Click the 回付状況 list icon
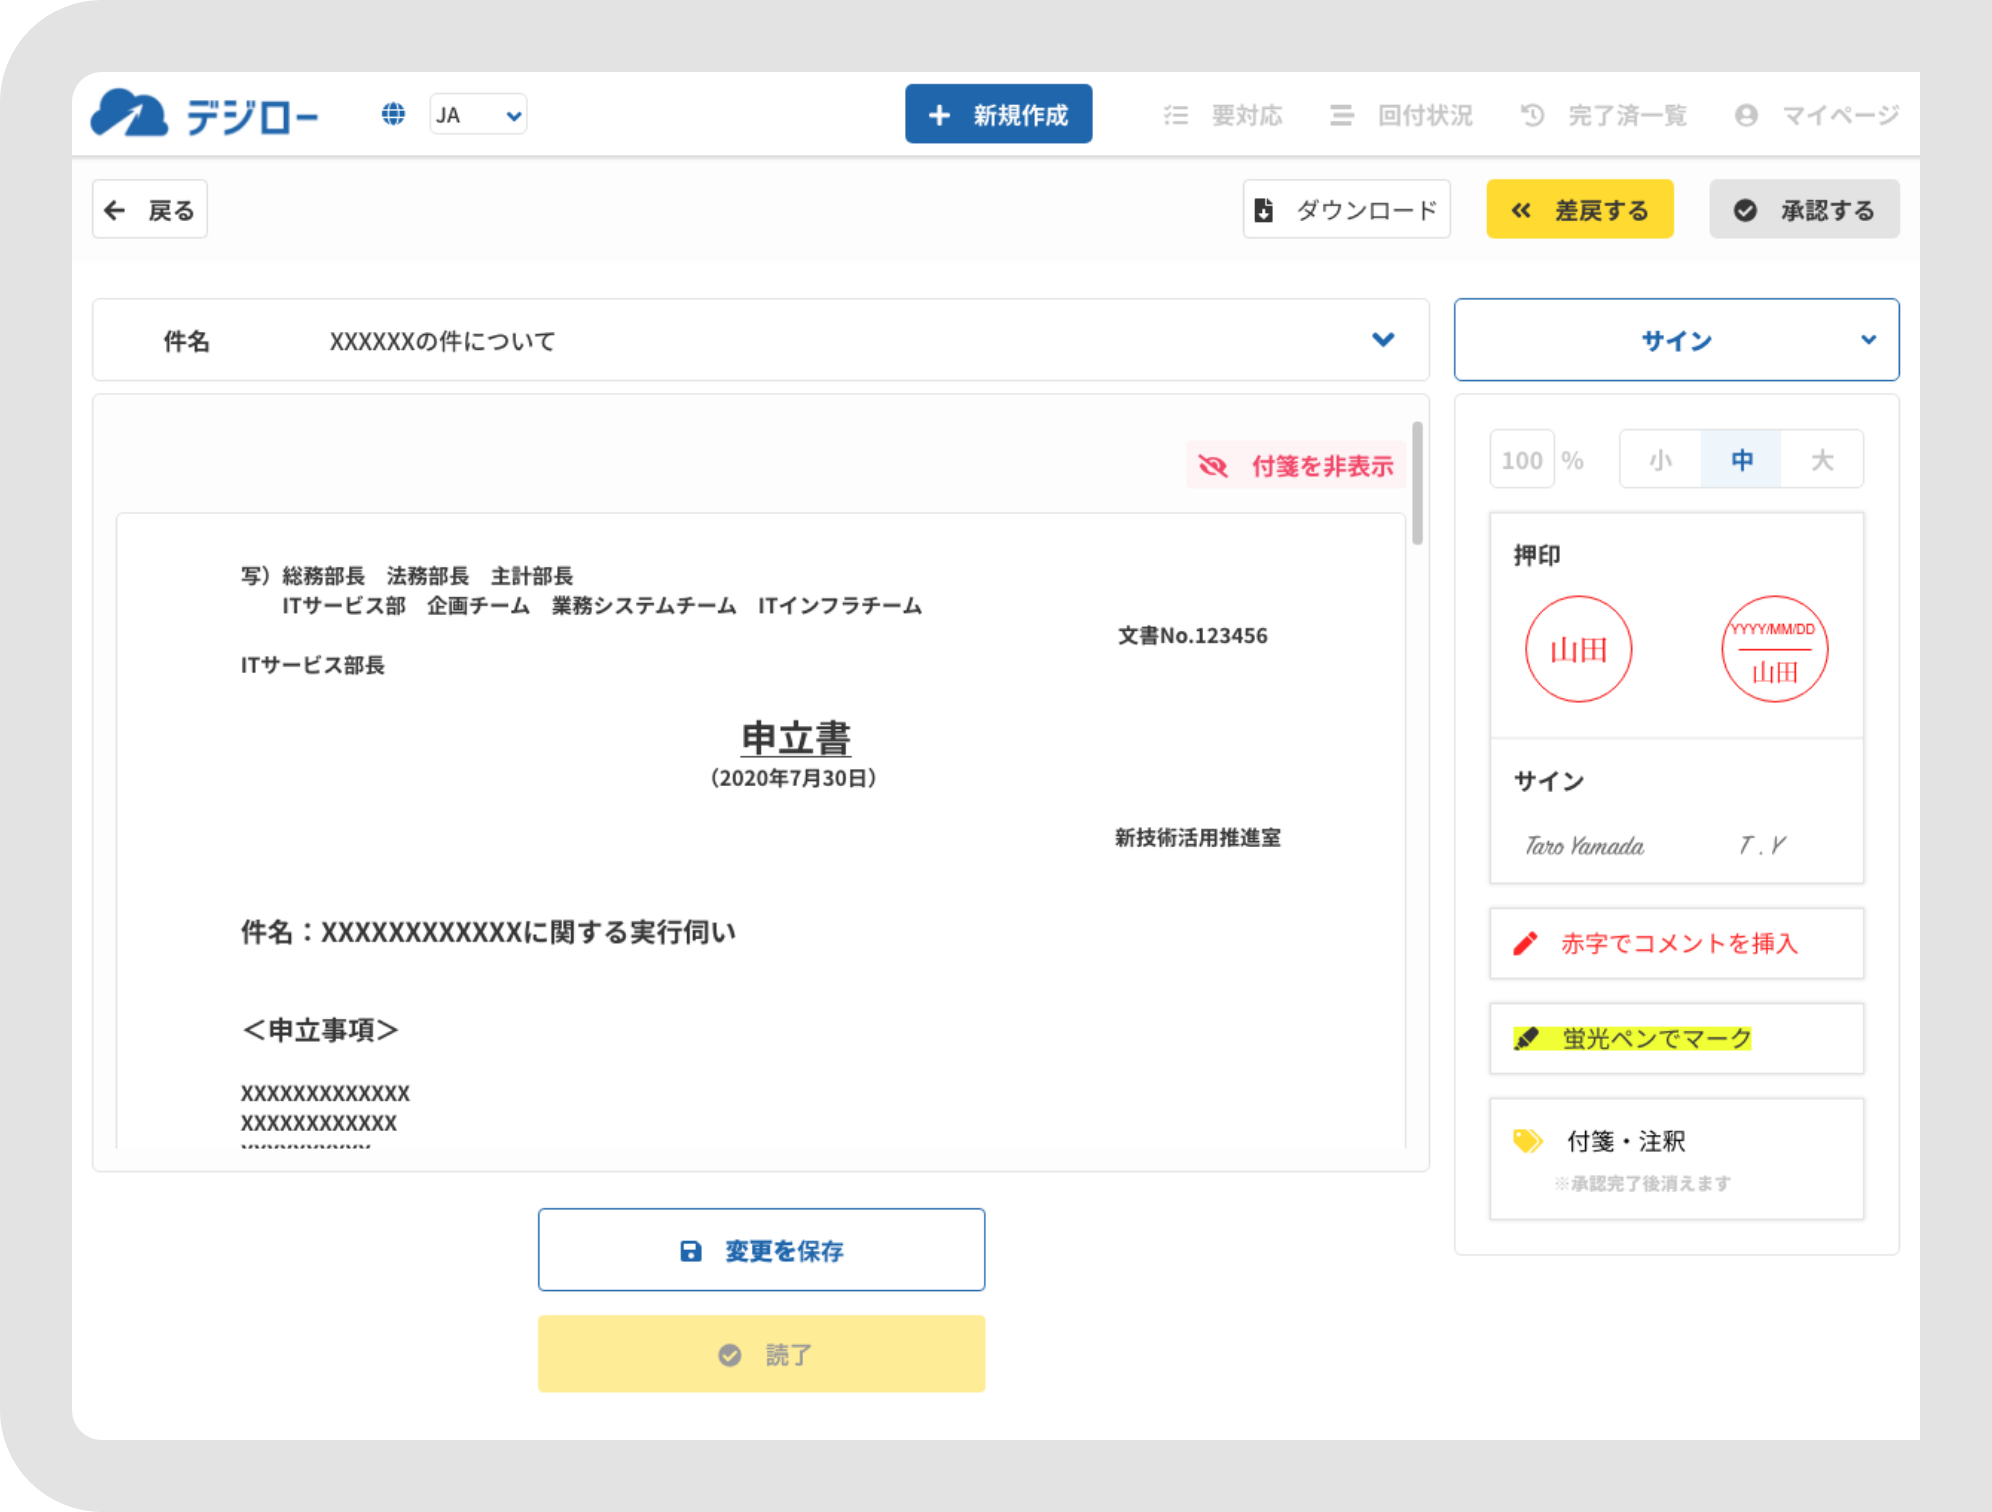The image size is (1992, 1512). coord(1341,115)
